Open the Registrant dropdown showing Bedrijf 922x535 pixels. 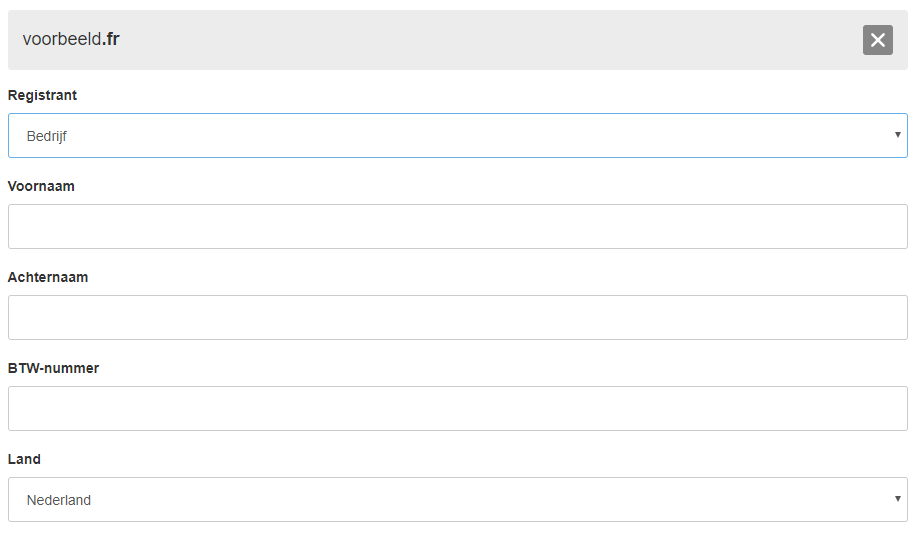point(457,135)
